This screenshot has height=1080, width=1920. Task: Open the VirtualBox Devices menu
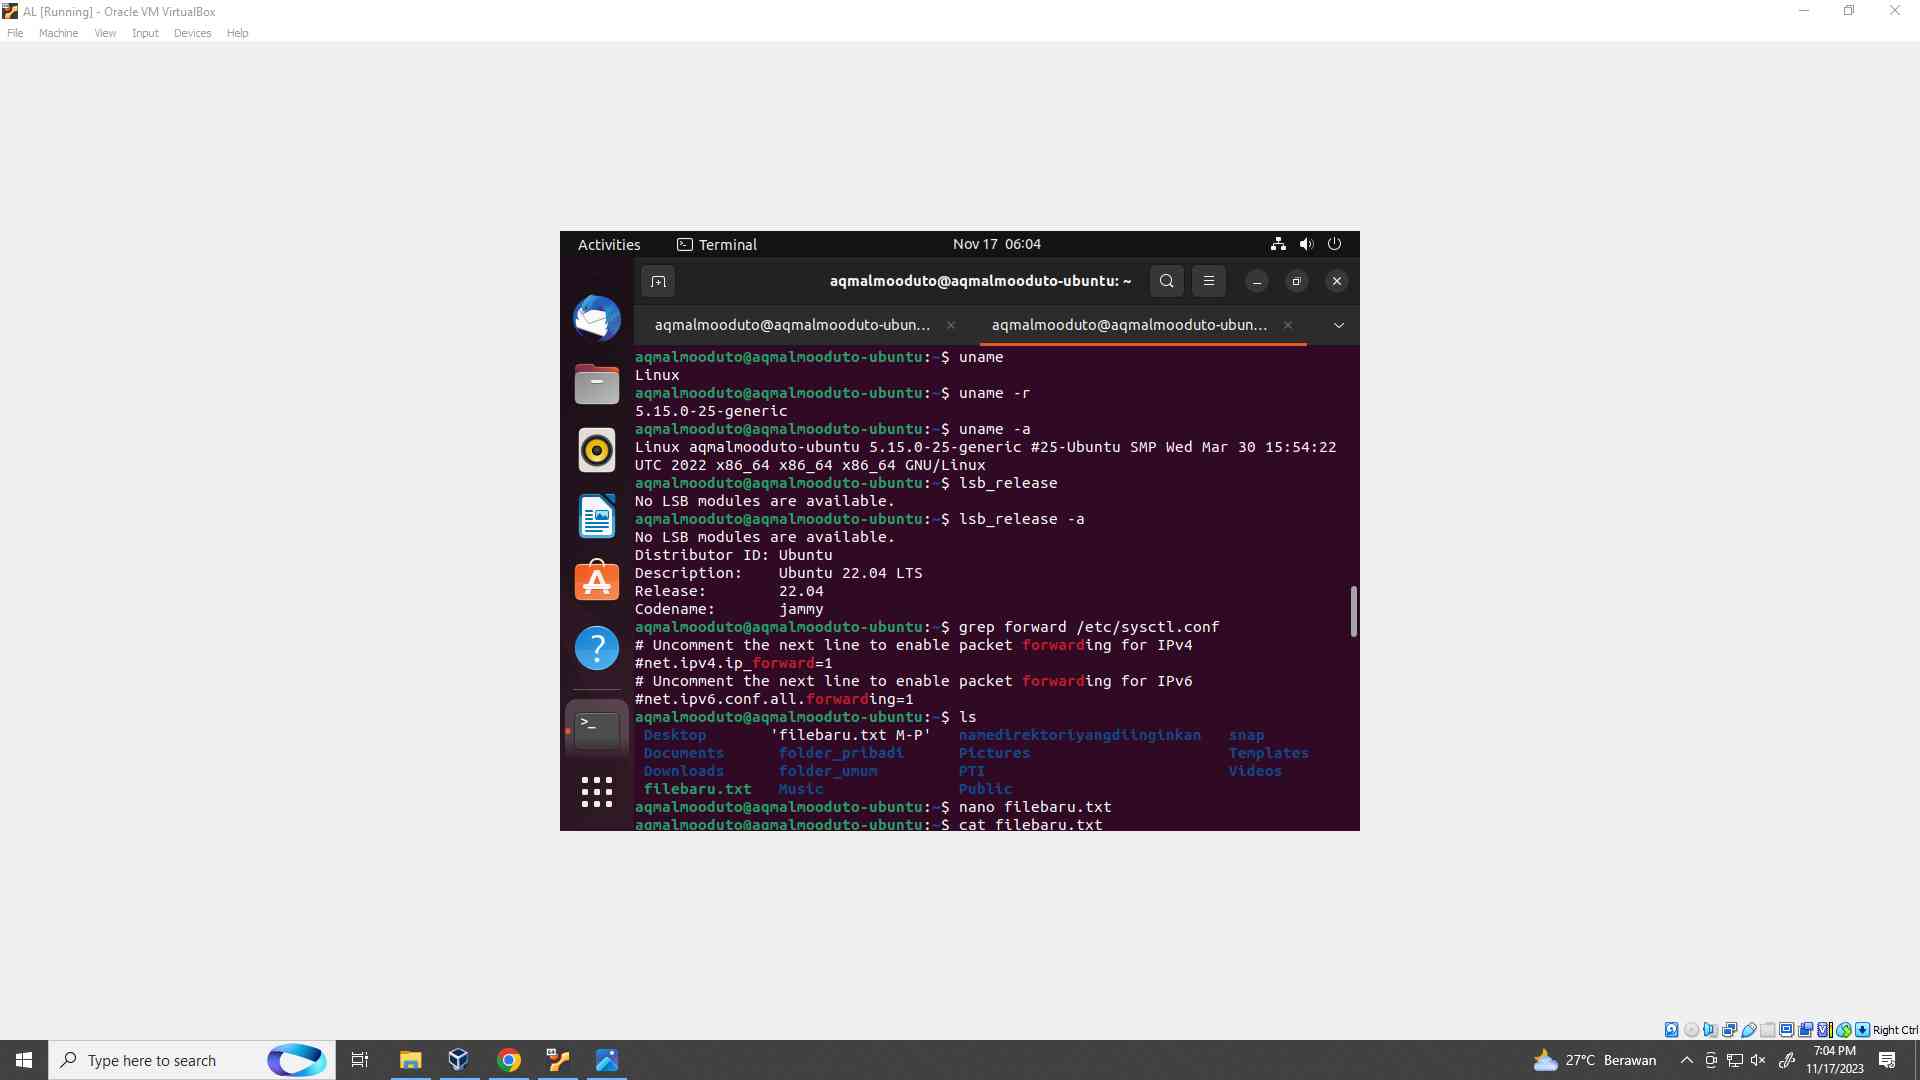coord(192,33)
